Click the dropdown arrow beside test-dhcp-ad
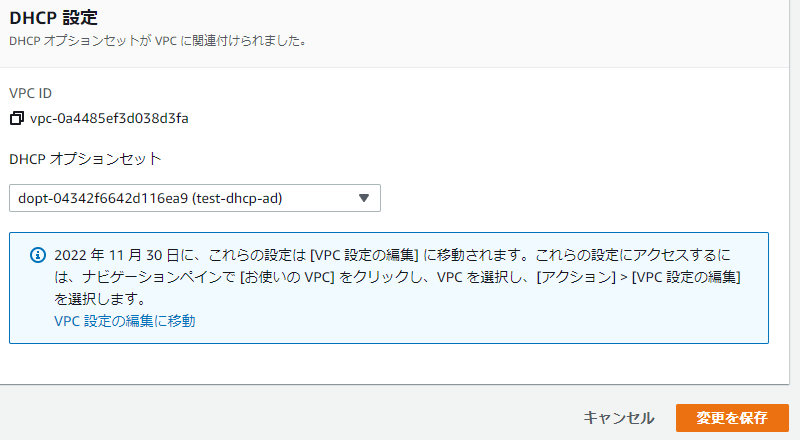Image resolution: width=800 pixels, height=440 pixels. coord(364,198)
